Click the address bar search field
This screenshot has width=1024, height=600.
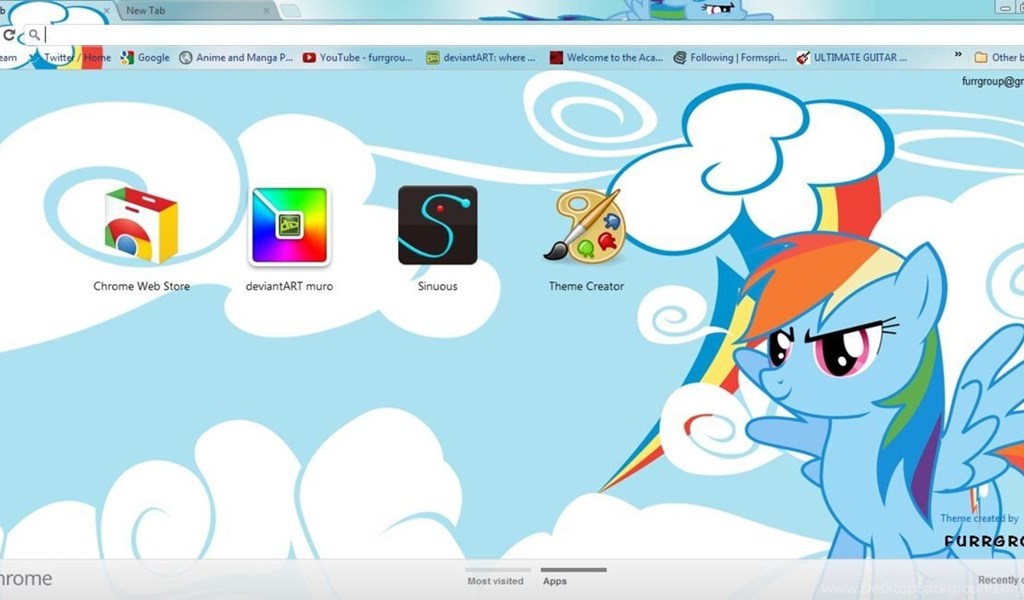point(522,35)
